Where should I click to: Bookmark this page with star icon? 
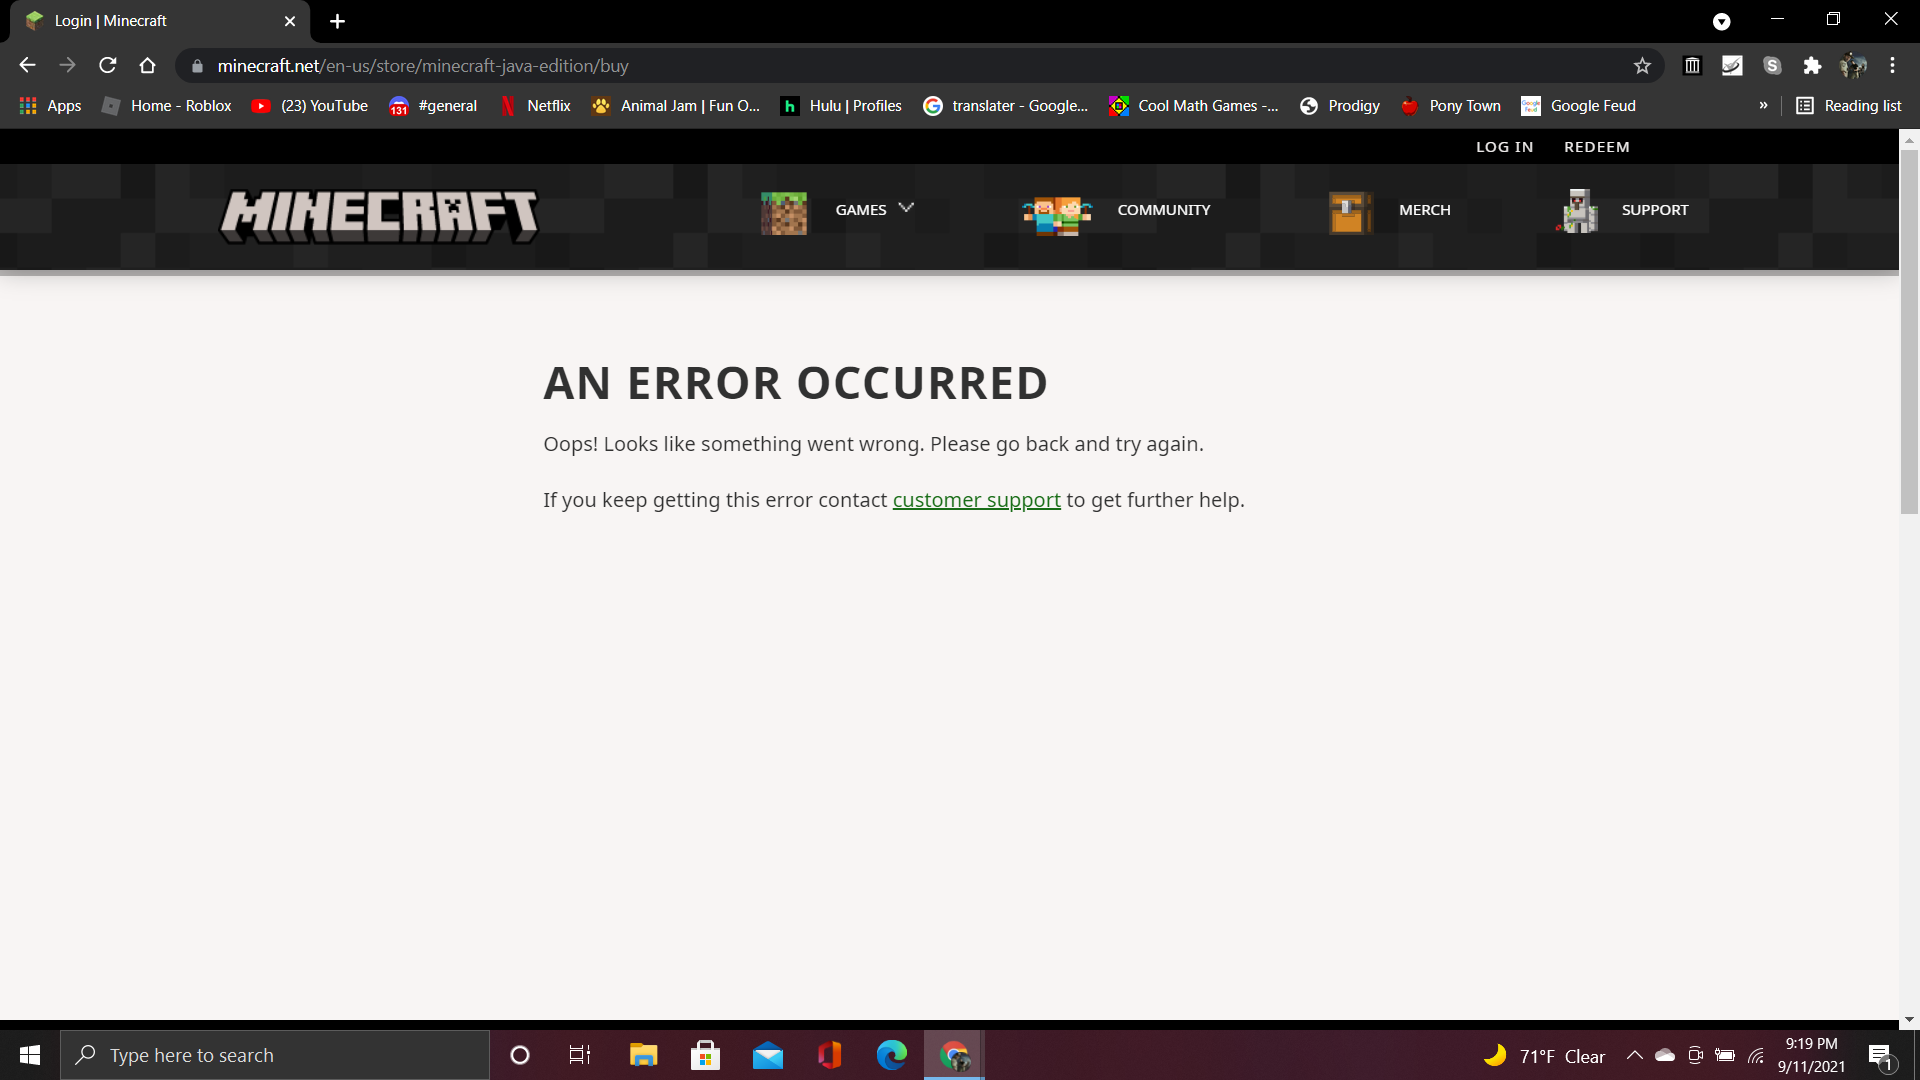point(1642,66)
